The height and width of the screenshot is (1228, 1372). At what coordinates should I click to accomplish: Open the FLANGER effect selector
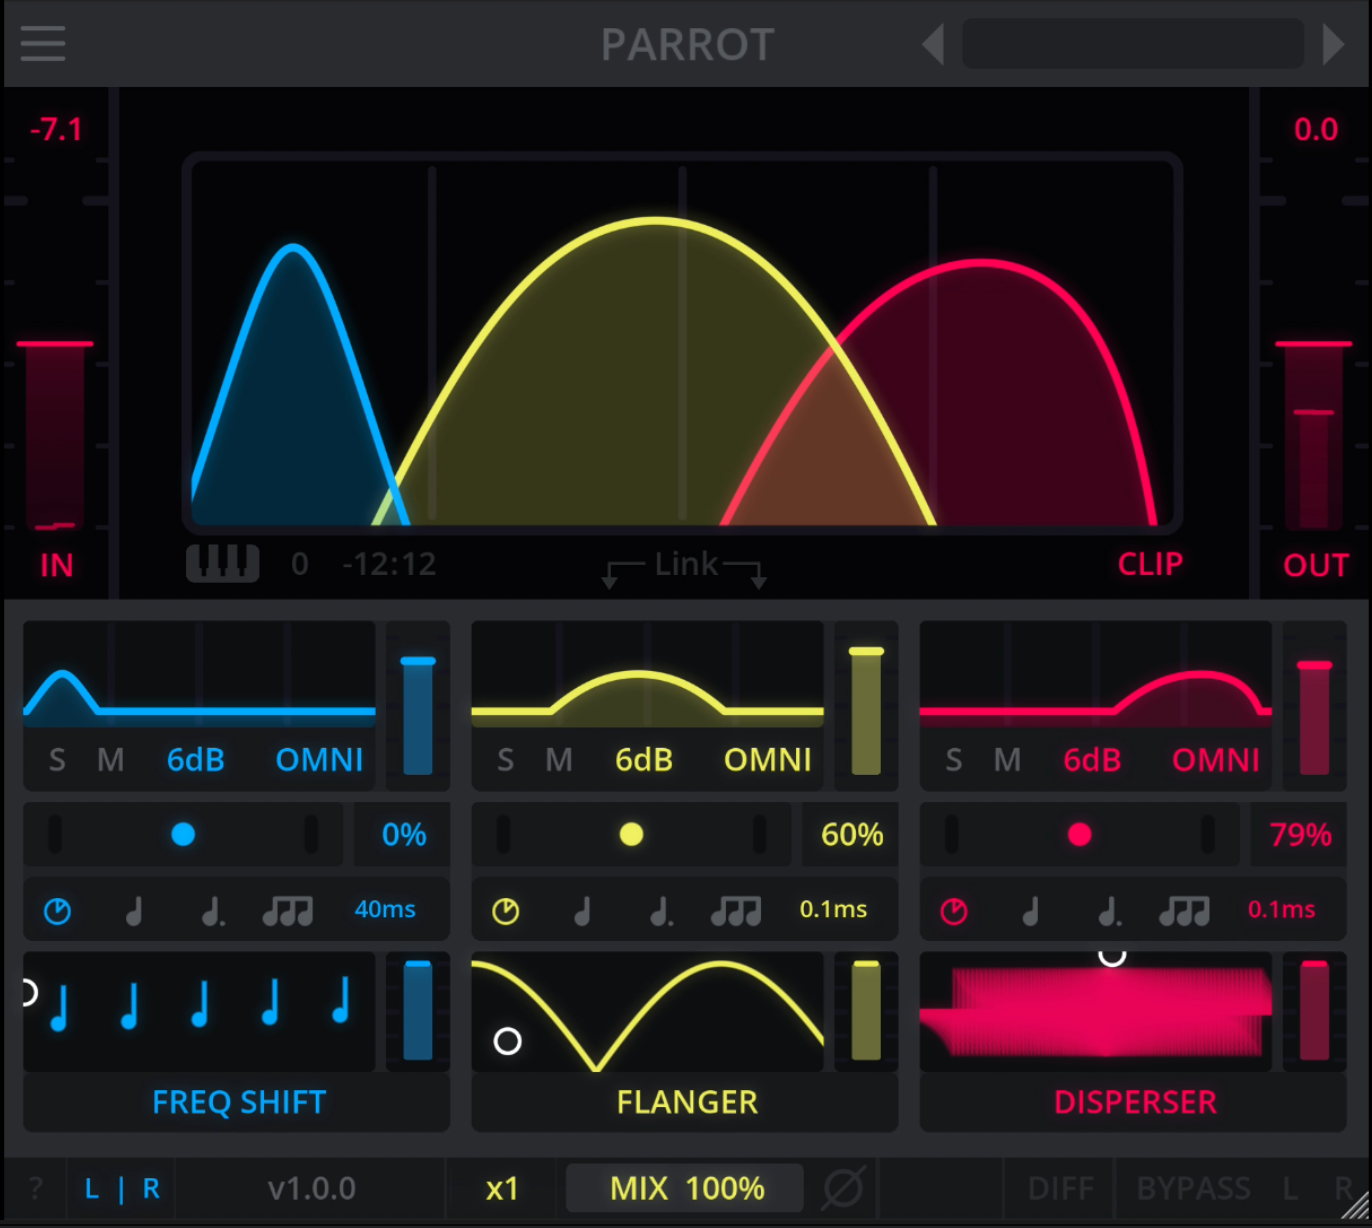point(685,1102)
